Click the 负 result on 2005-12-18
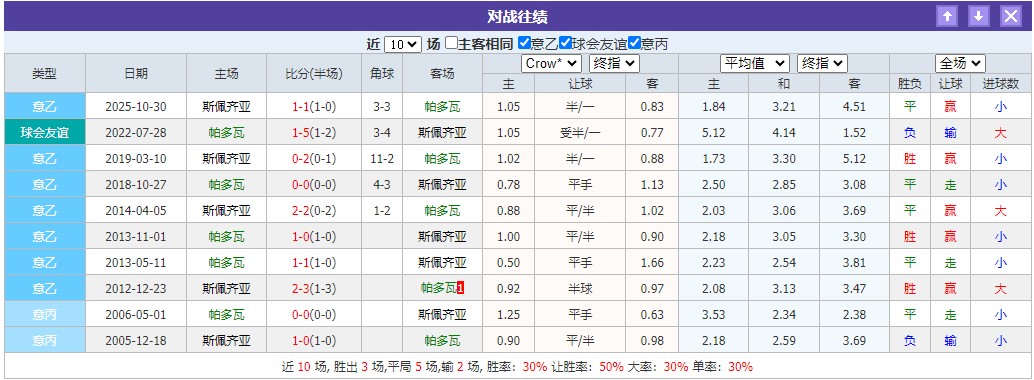 pyautogui.click(x=910, y=340)
